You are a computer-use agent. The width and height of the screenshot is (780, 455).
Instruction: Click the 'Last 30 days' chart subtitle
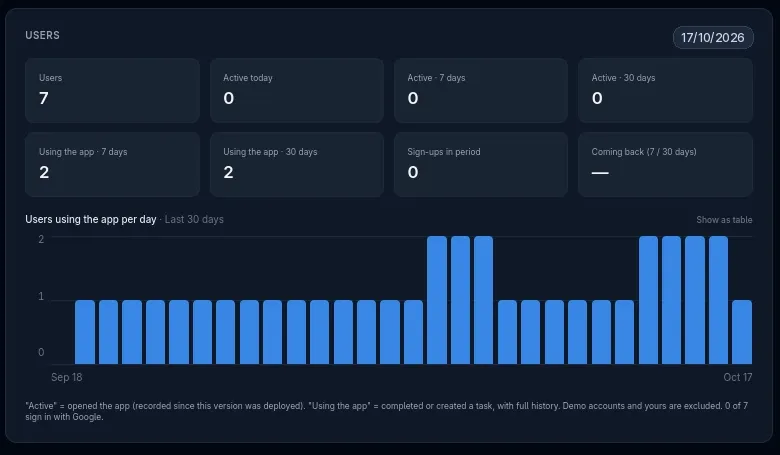[194, 219]
